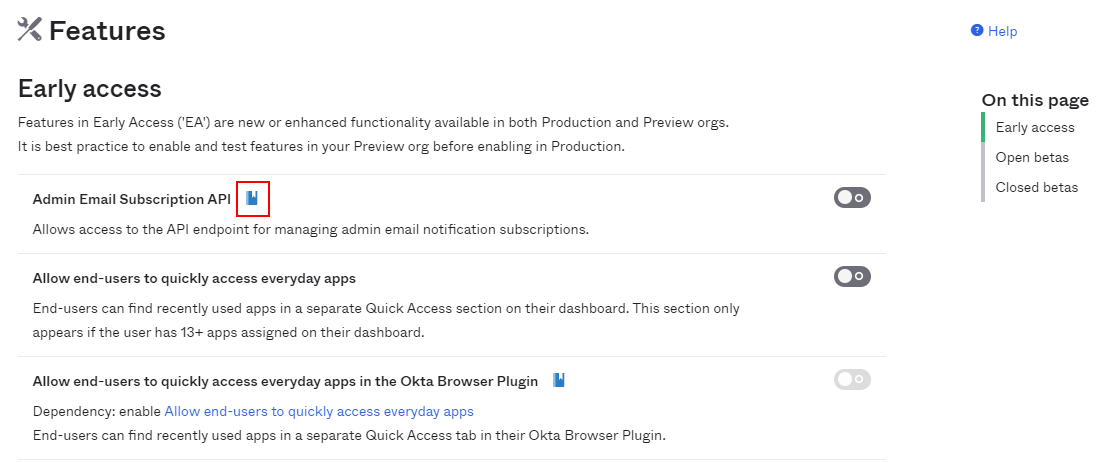Click the admin email notification subscriptions description
1099x463 pixels.
(x=310, y=229)
